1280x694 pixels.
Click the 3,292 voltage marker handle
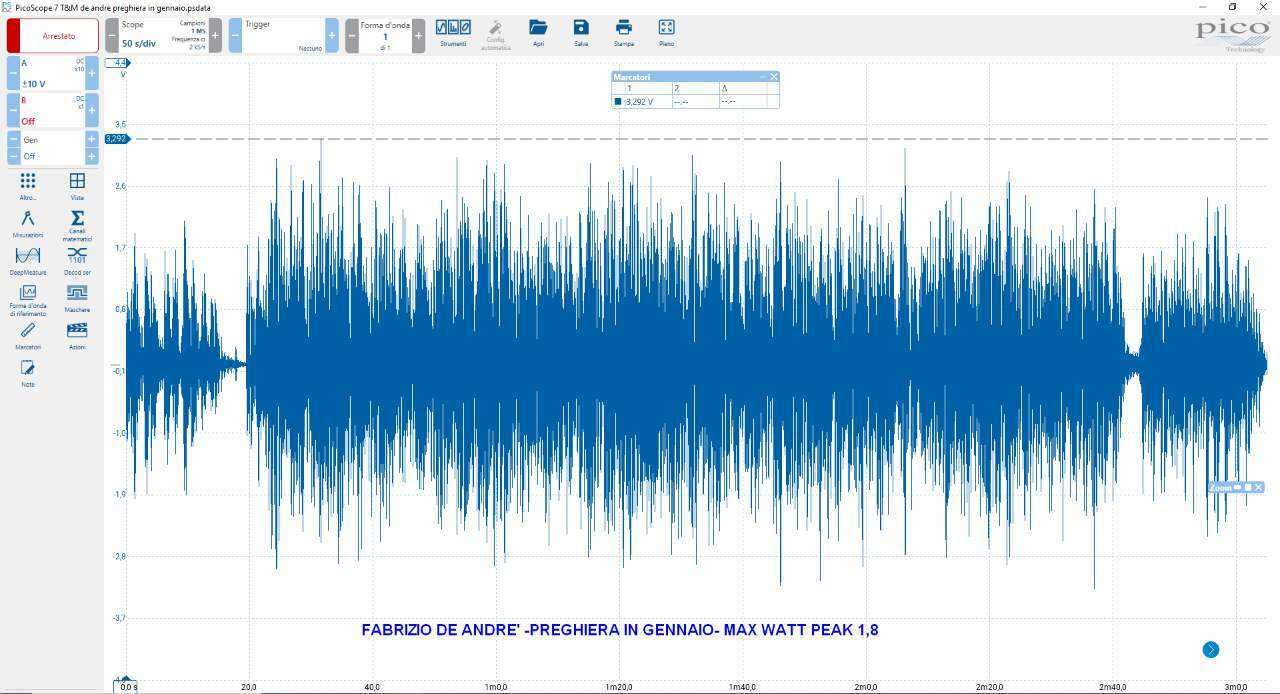tap(116, 138)
